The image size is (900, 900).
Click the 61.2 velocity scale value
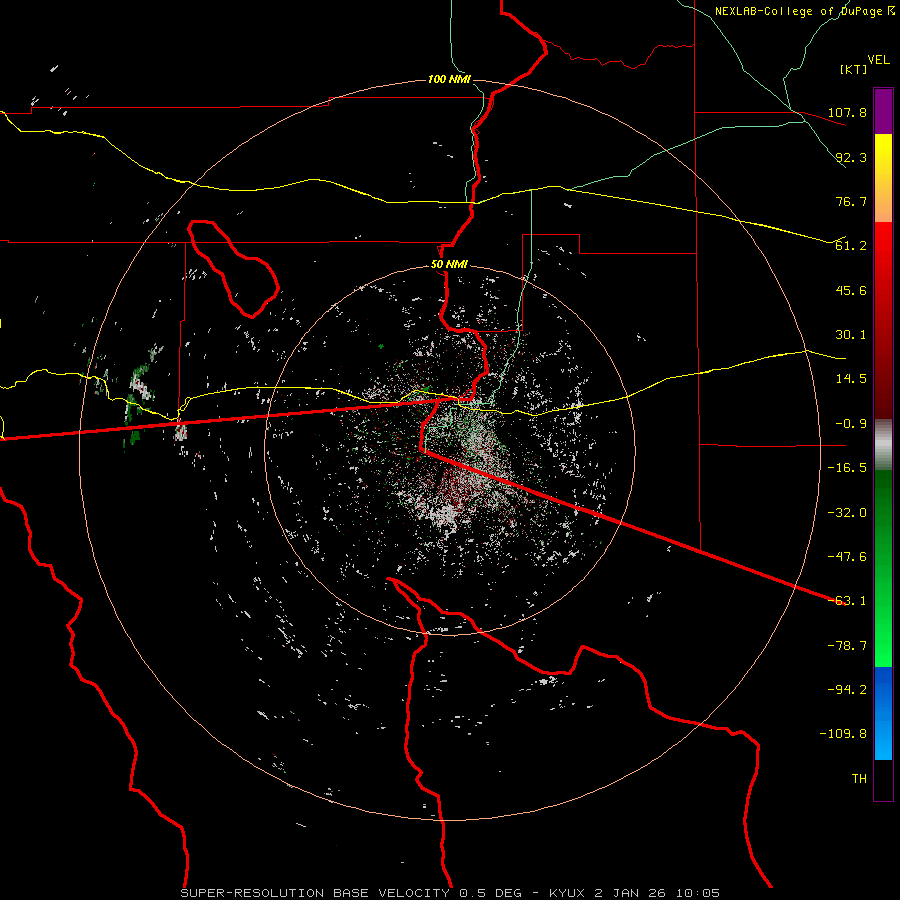[x=851, y=246]
